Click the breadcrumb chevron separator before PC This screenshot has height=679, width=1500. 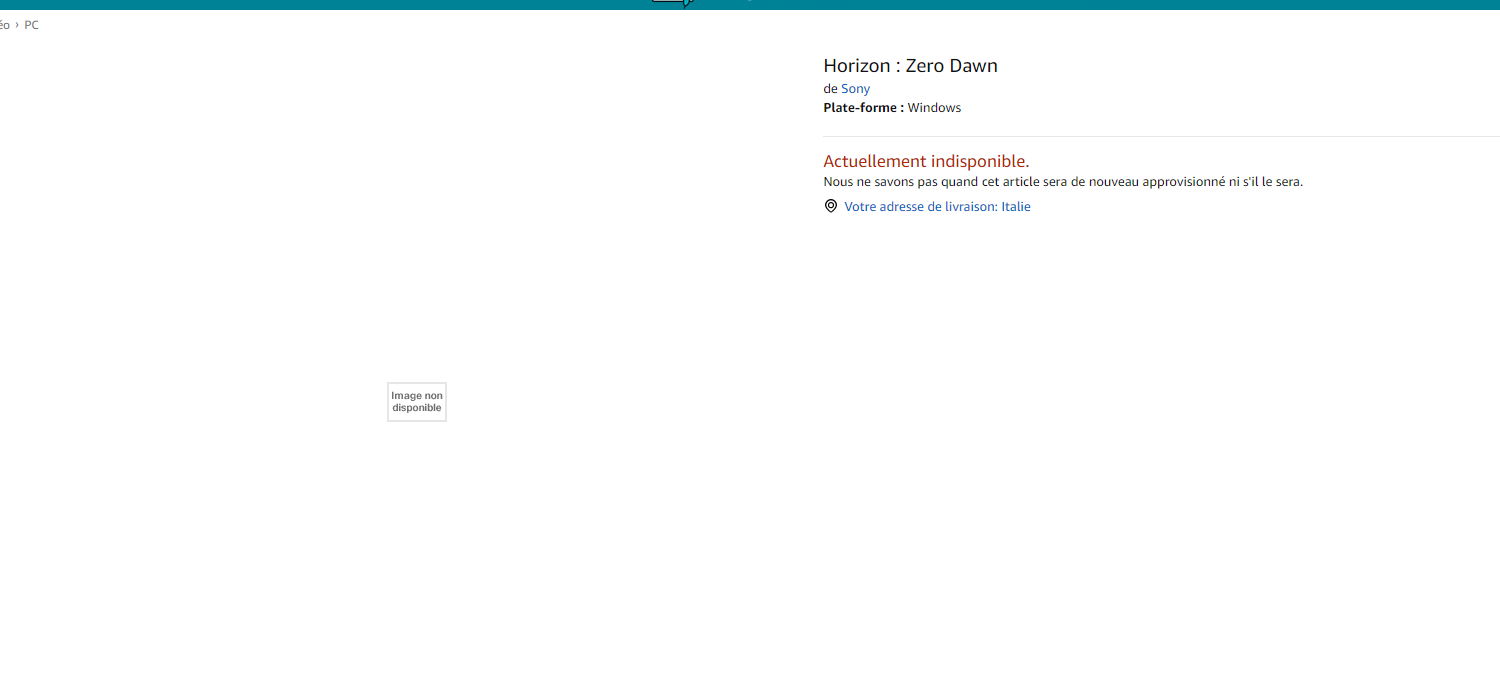17,25
